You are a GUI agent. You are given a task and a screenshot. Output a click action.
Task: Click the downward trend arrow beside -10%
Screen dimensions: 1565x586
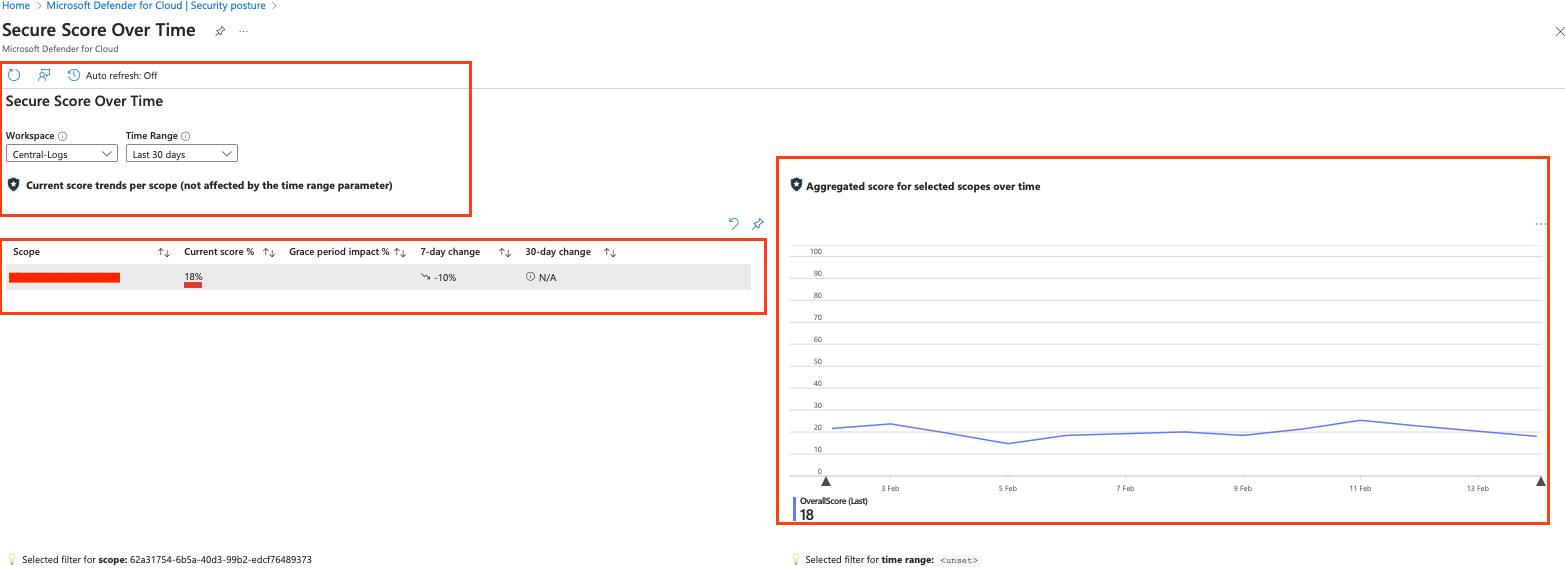(x=425, y=277)
